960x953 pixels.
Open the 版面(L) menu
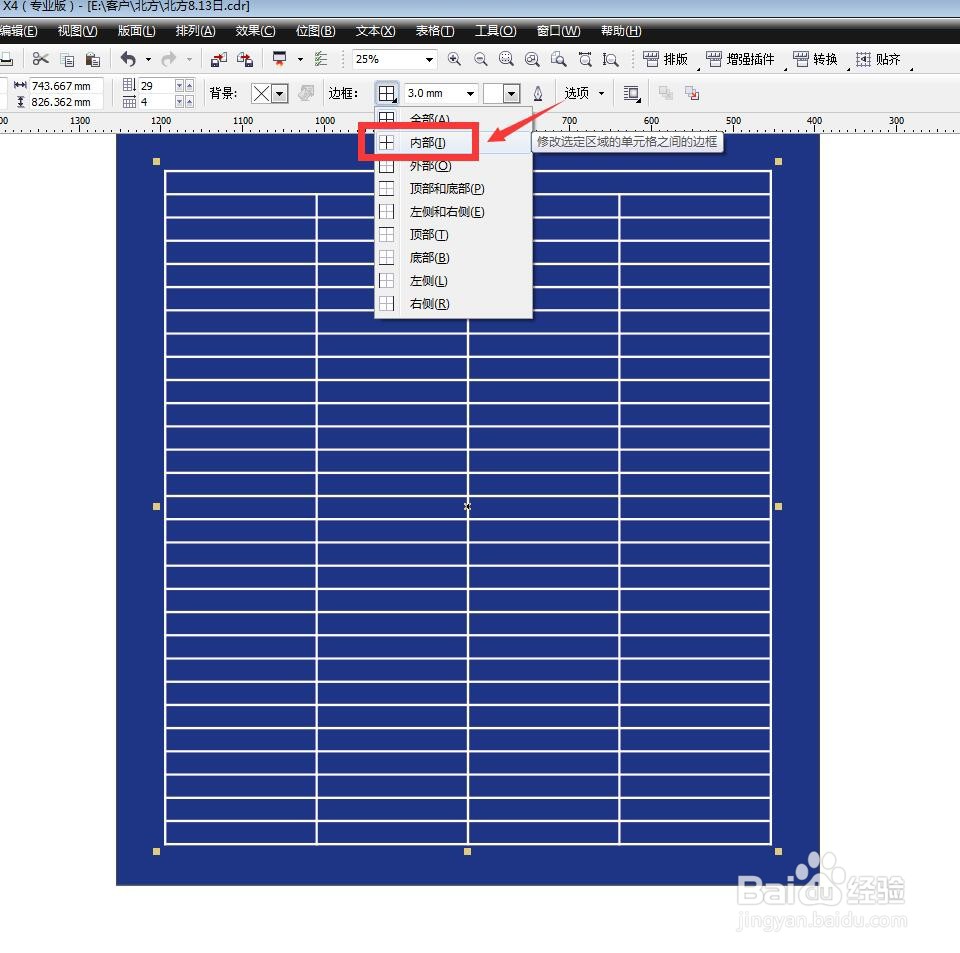[x=136, y=31]
